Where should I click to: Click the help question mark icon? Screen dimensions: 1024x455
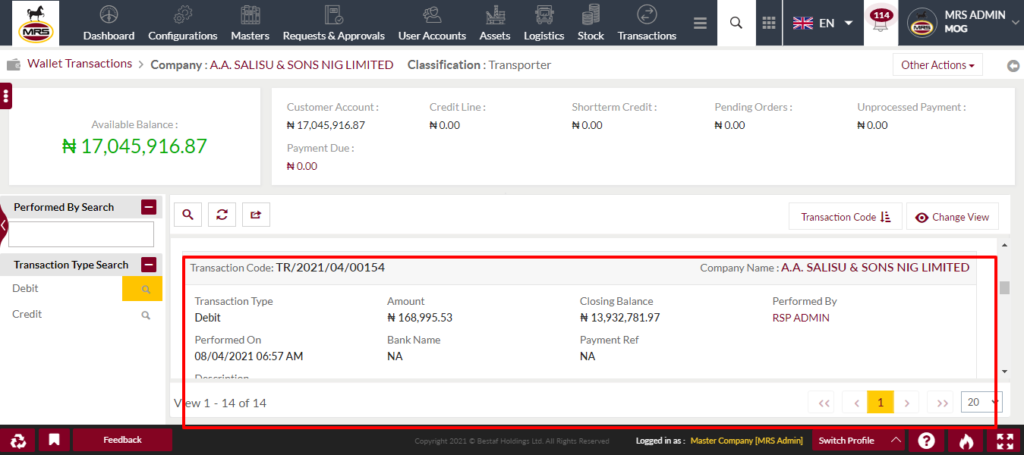tap(926, 441)
